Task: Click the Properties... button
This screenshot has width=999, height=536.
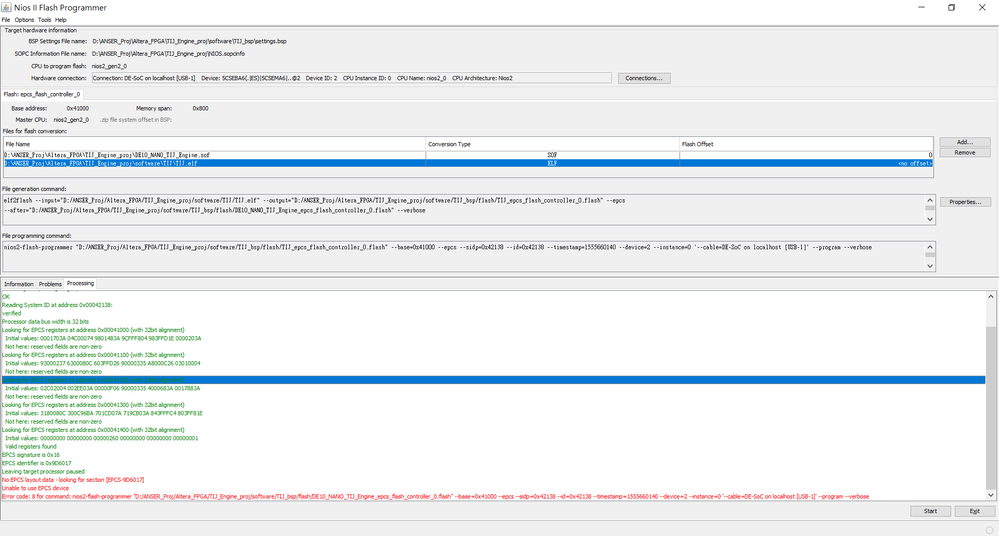Action: pyautogui.click(x=965, y=202)
